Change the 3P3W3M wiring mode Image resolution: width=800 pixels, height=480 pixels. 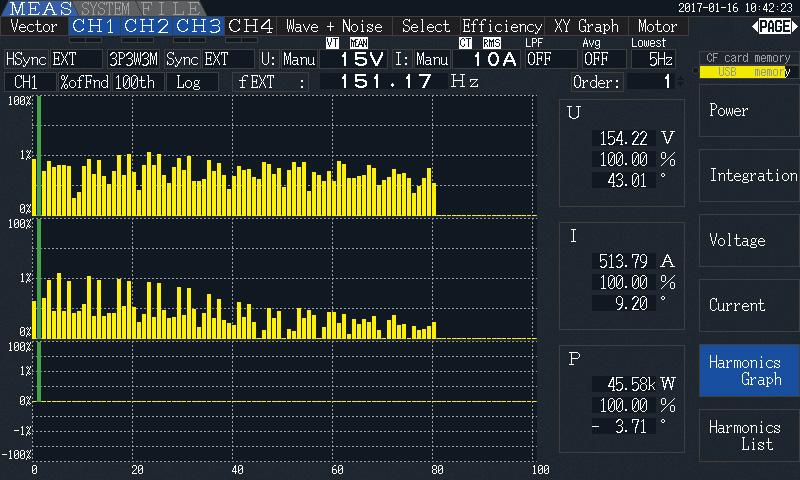[x=134, y=59]
